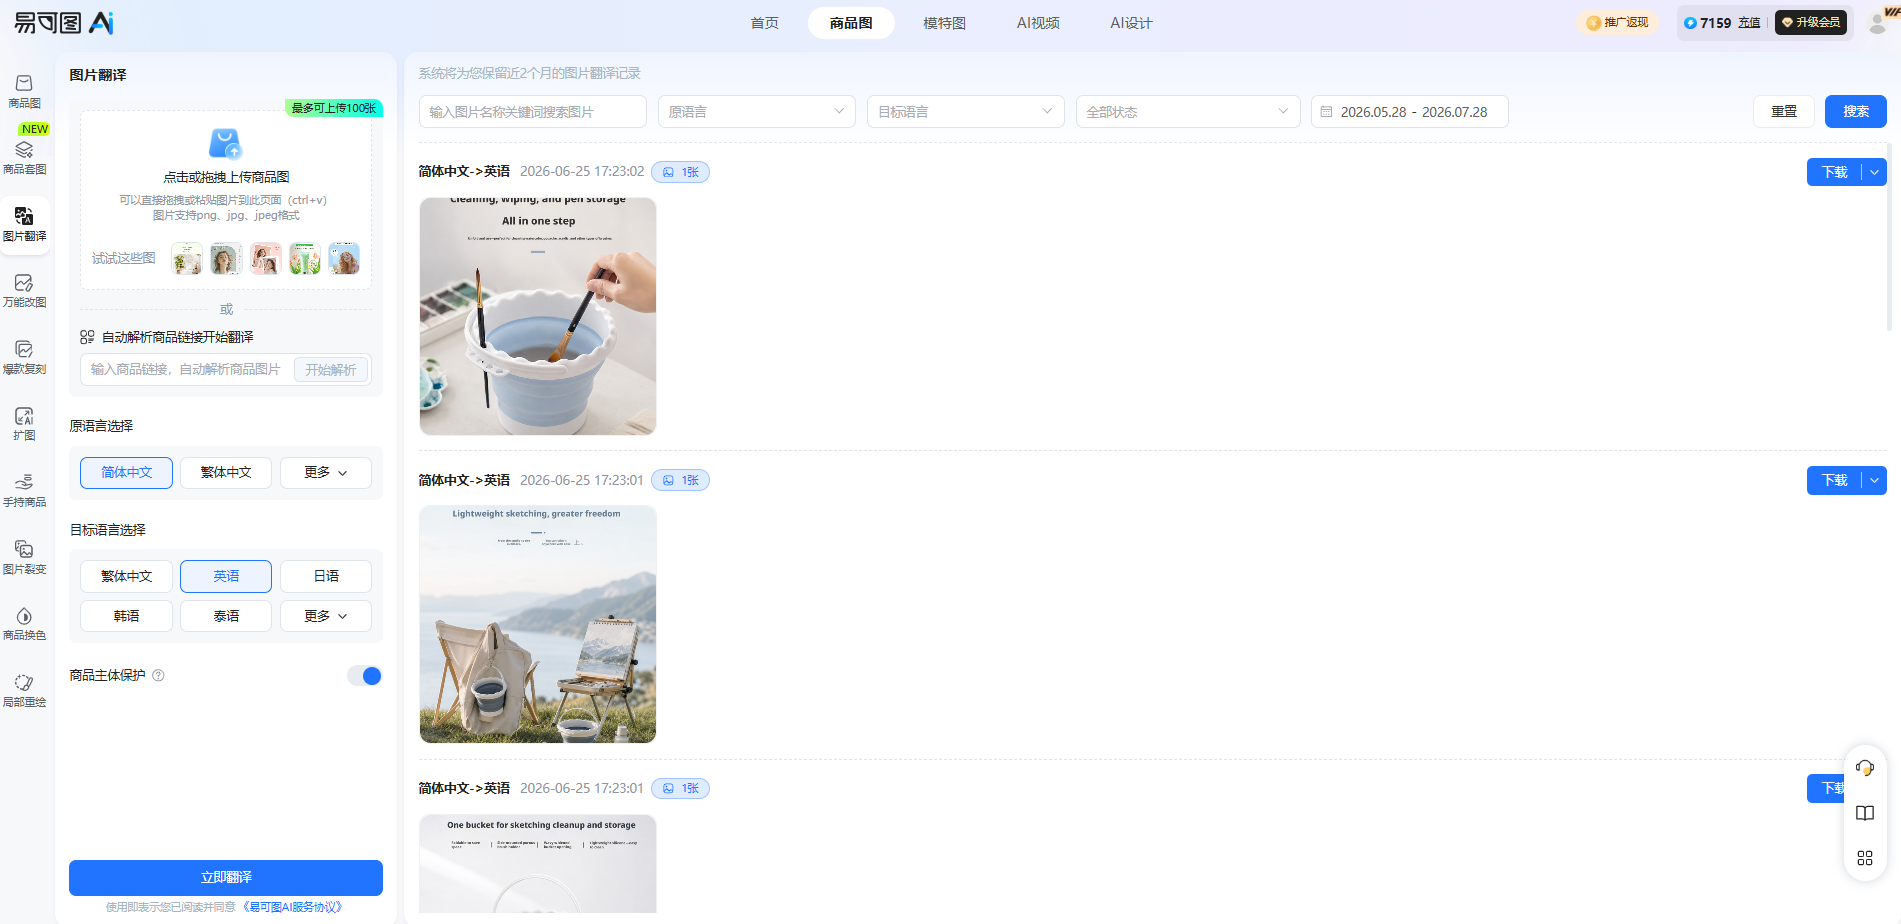Image resolution: width=1901 pixels, height=924 pixels.
Task: Try the first sample image thumbnail
Action: pyautogui.click(x=187, y=258)
